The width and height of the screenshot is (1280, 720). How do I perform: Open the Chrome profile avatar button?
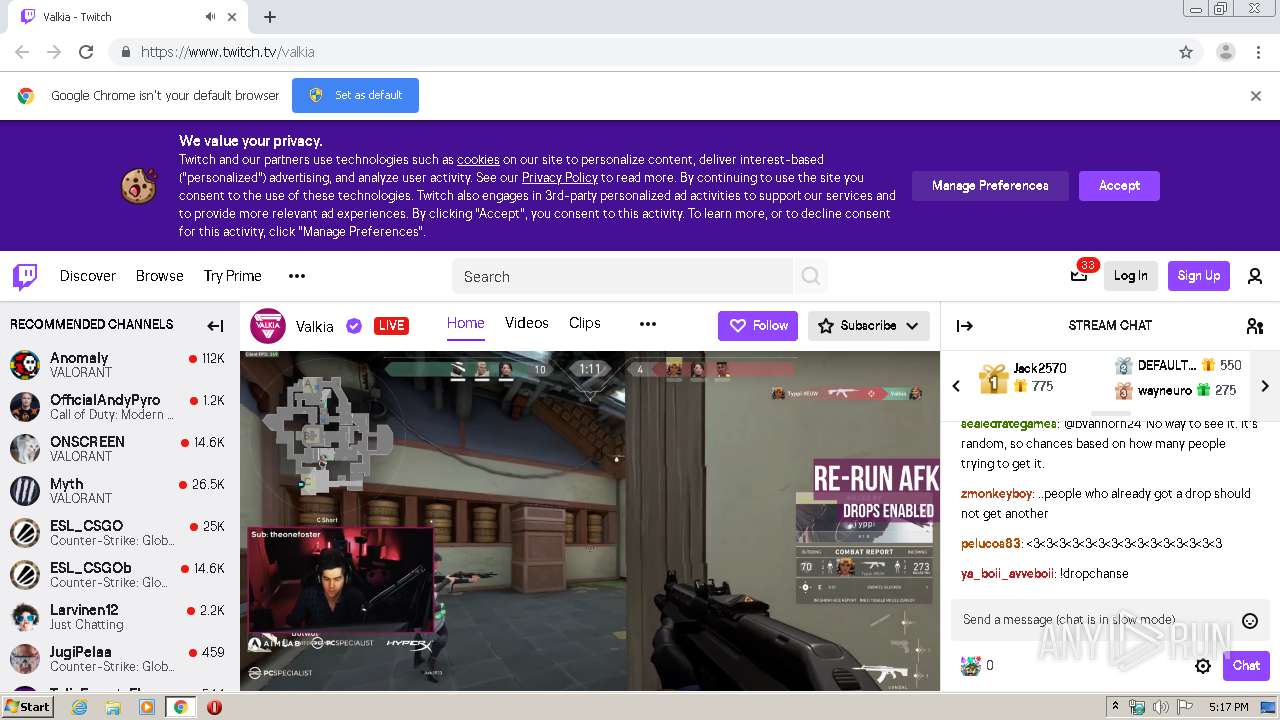(1225, 52)
